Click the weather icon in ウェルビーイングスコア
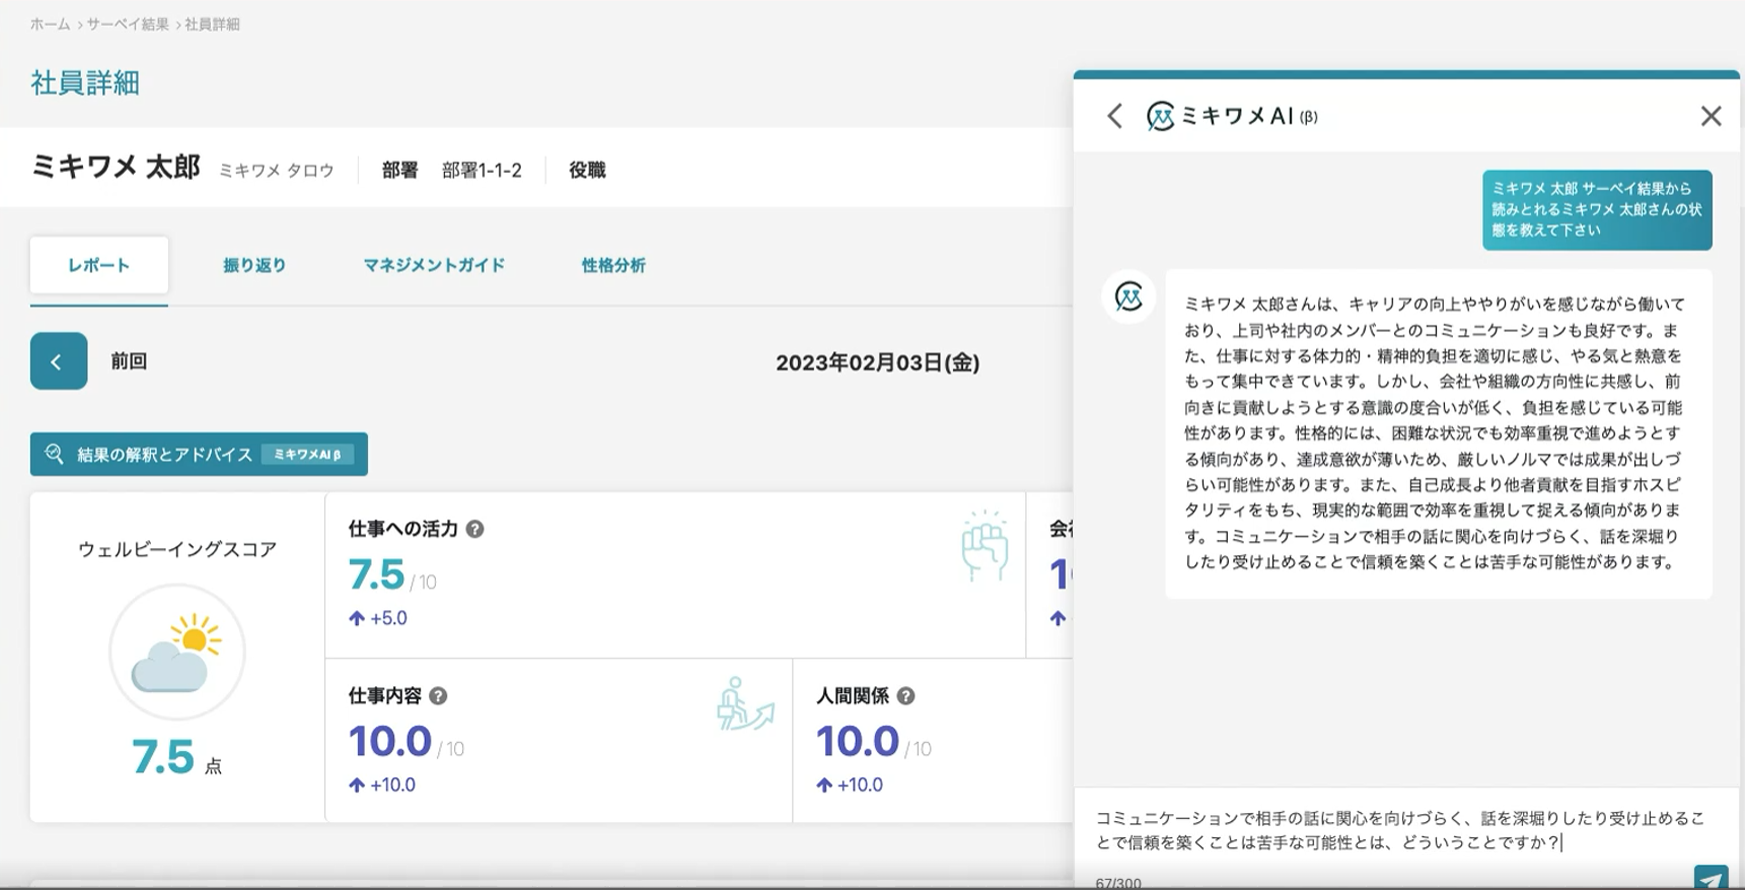Viewport: 1745px width, 890px height. [177, 652]
